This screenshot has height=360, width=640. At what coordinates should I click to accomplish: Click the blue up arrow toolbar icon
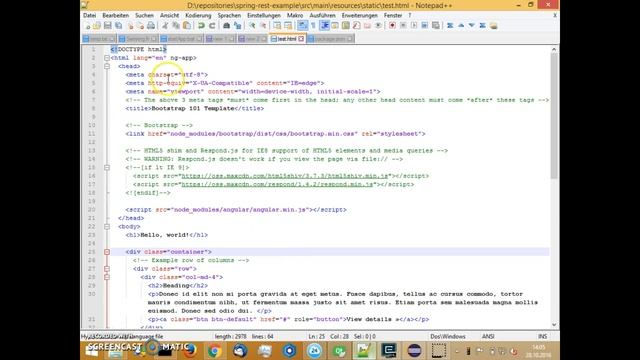tap(461, 26)
